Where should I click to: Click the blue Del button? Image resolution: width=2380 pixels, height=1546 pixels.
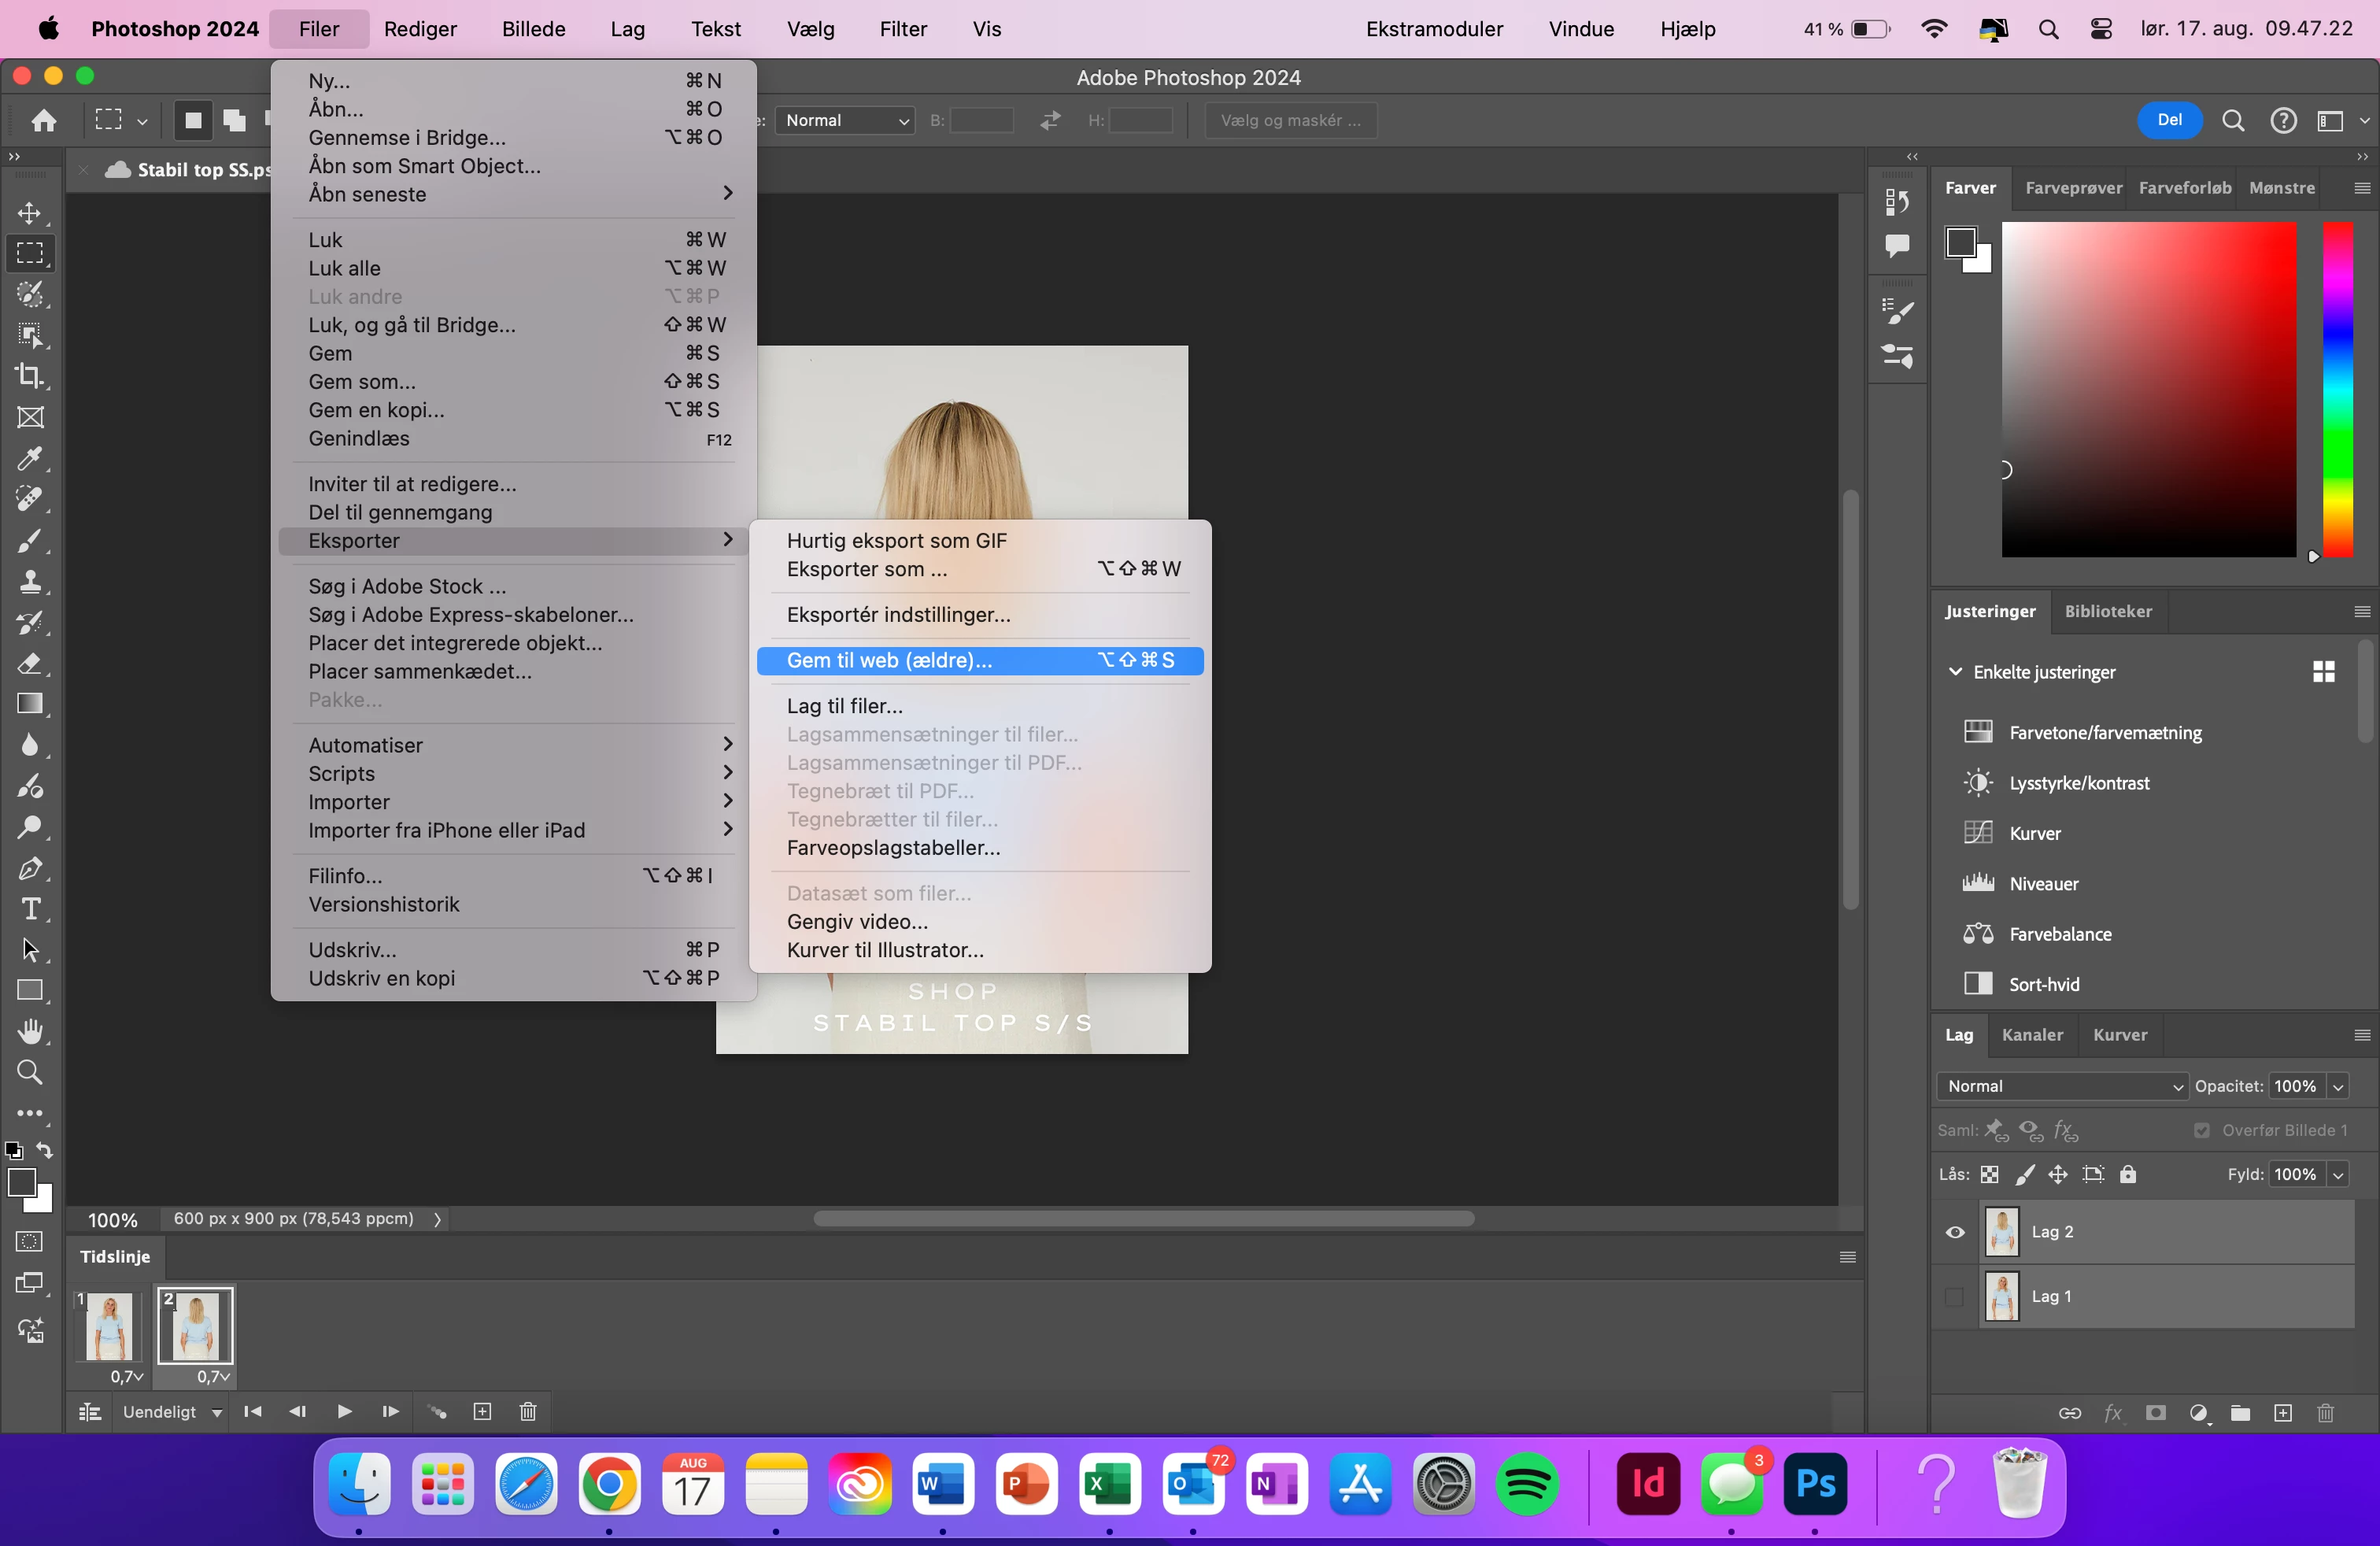2169,120
